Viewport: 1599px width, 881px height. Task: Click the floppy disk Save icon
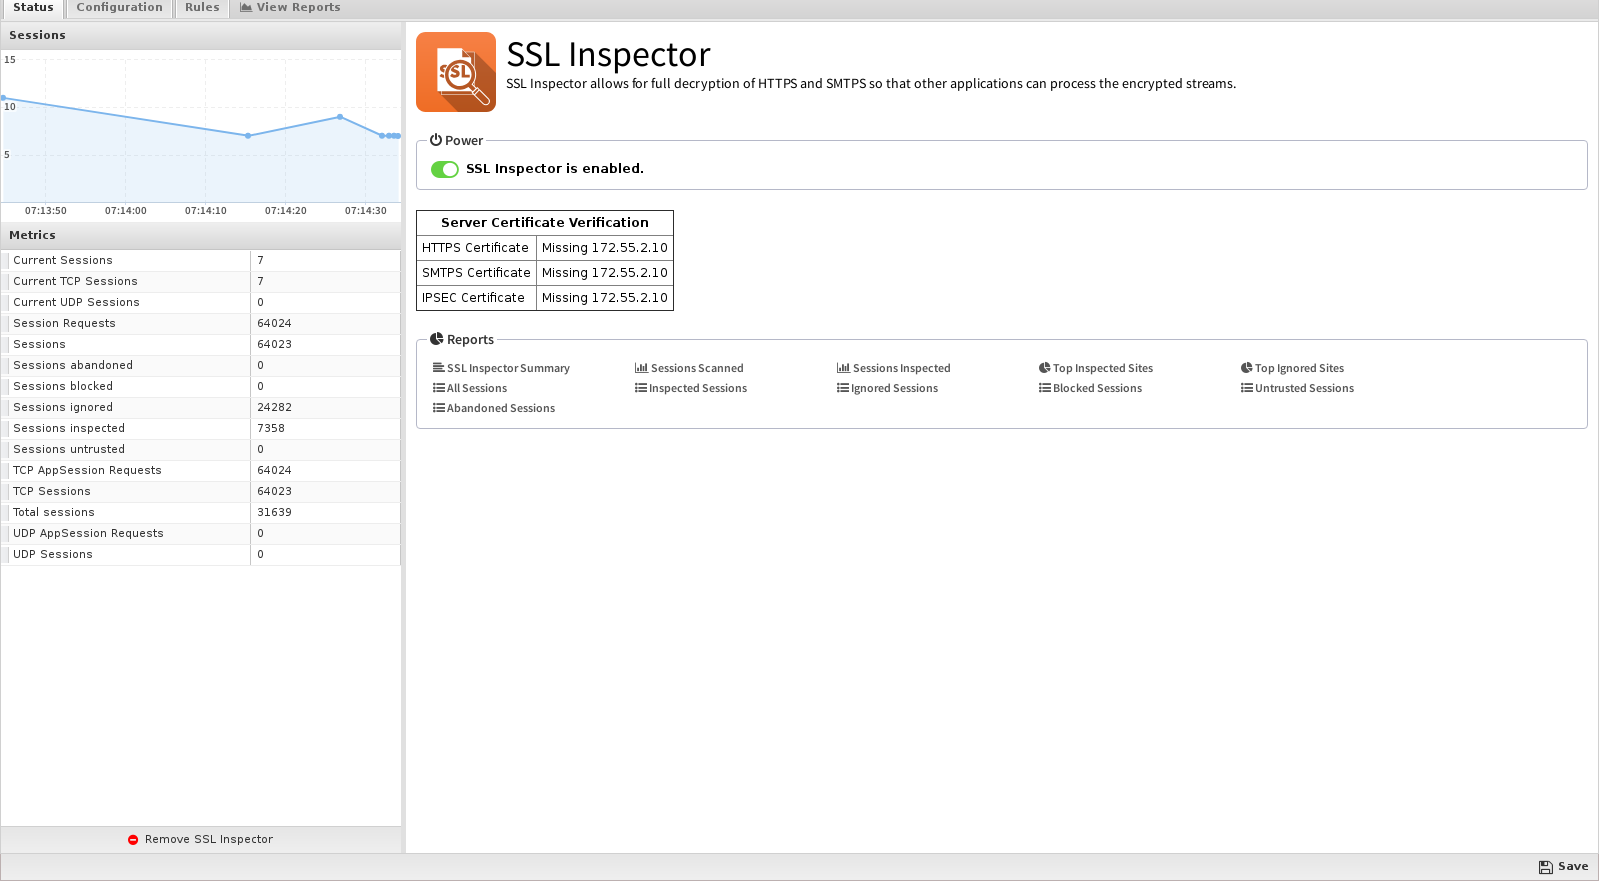coord(1545,867)
